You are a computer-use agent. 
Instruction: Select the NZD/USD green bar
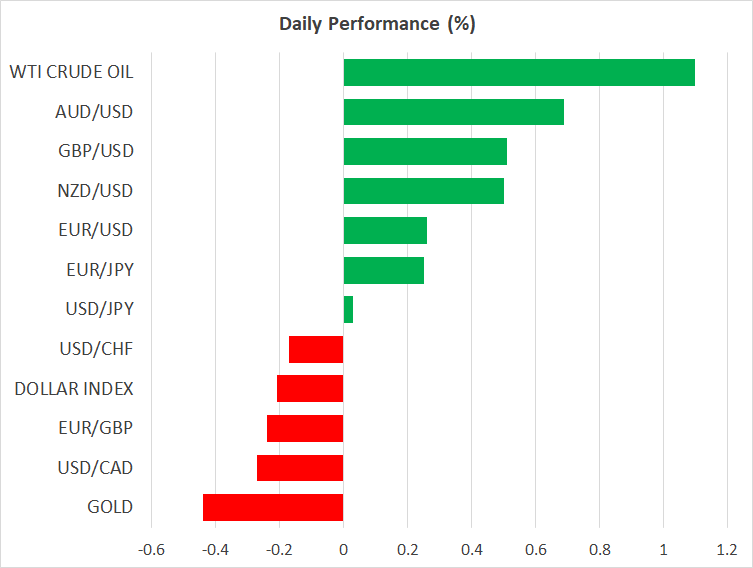point(423,191)
